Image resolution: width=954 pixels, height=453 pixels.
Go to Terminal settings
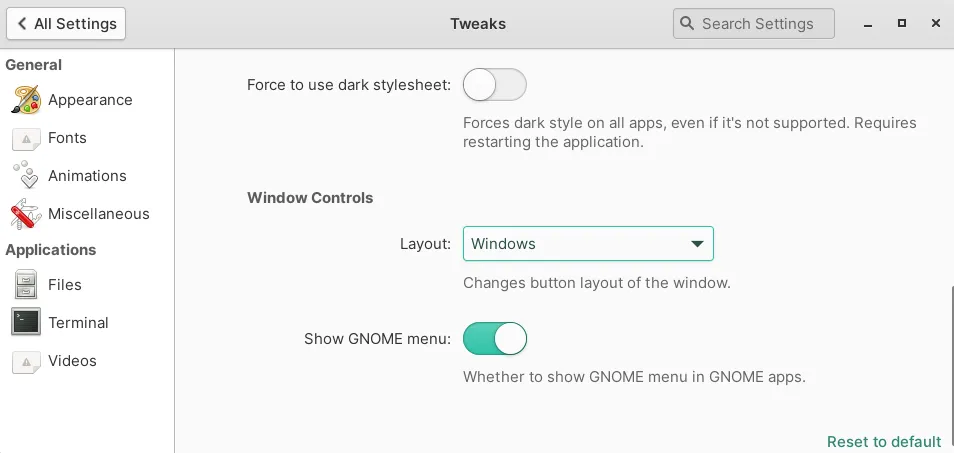(x=78, y=323)
